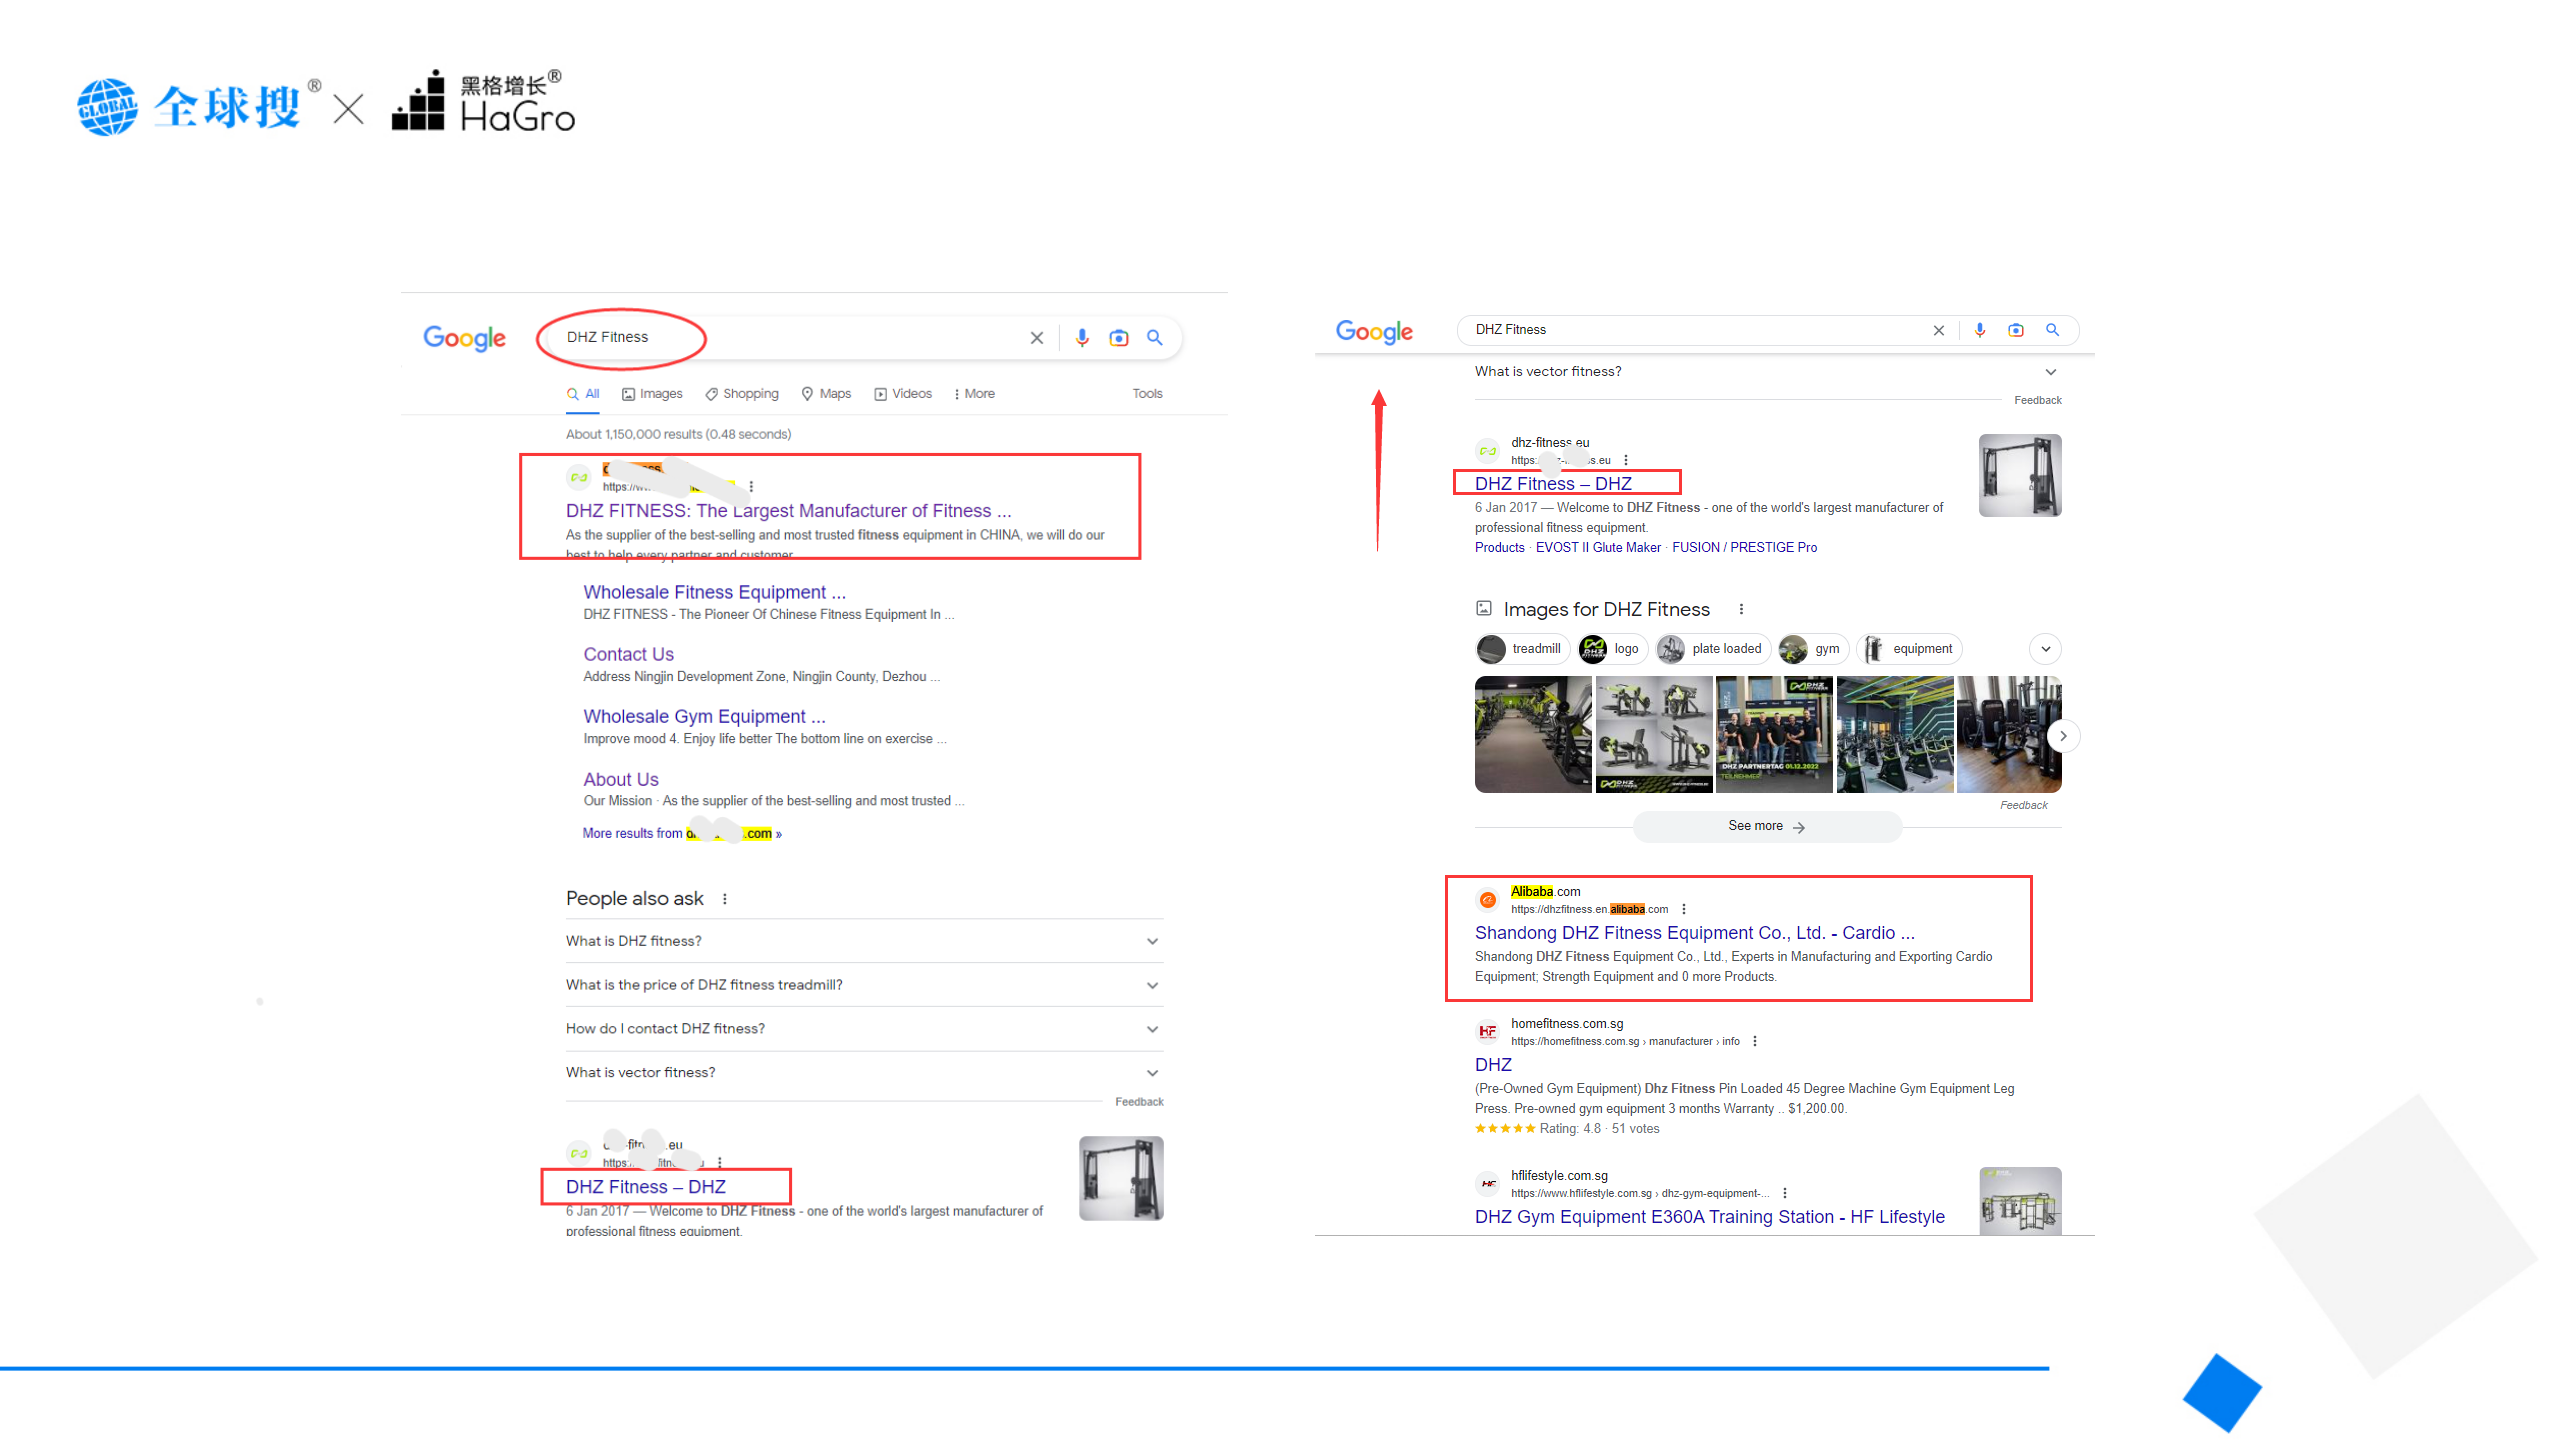Select the treadmill image filter chip
2560x1440 pixels.
tap(1521, 649)
